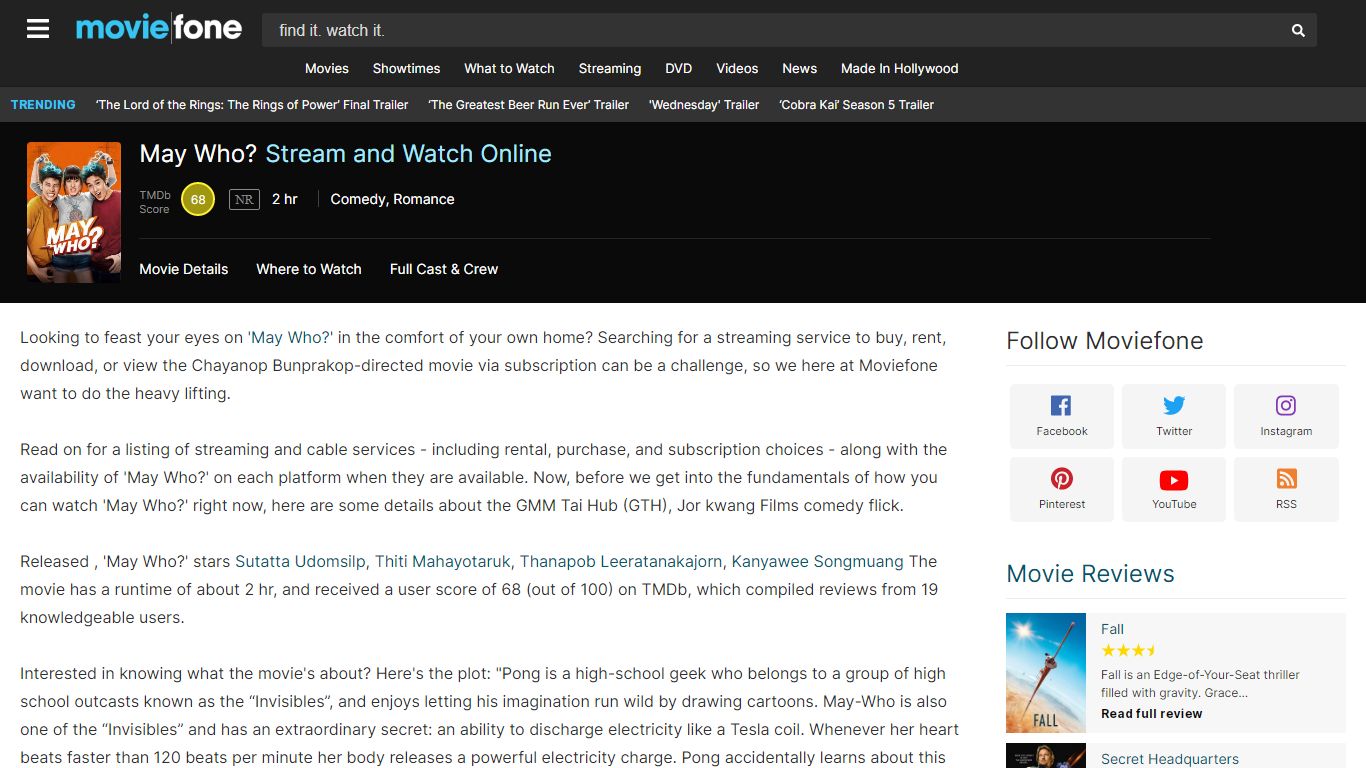1366x768 pixels.
Task: Click the Secret Headquarters thumbnail
Action: 1046,756
